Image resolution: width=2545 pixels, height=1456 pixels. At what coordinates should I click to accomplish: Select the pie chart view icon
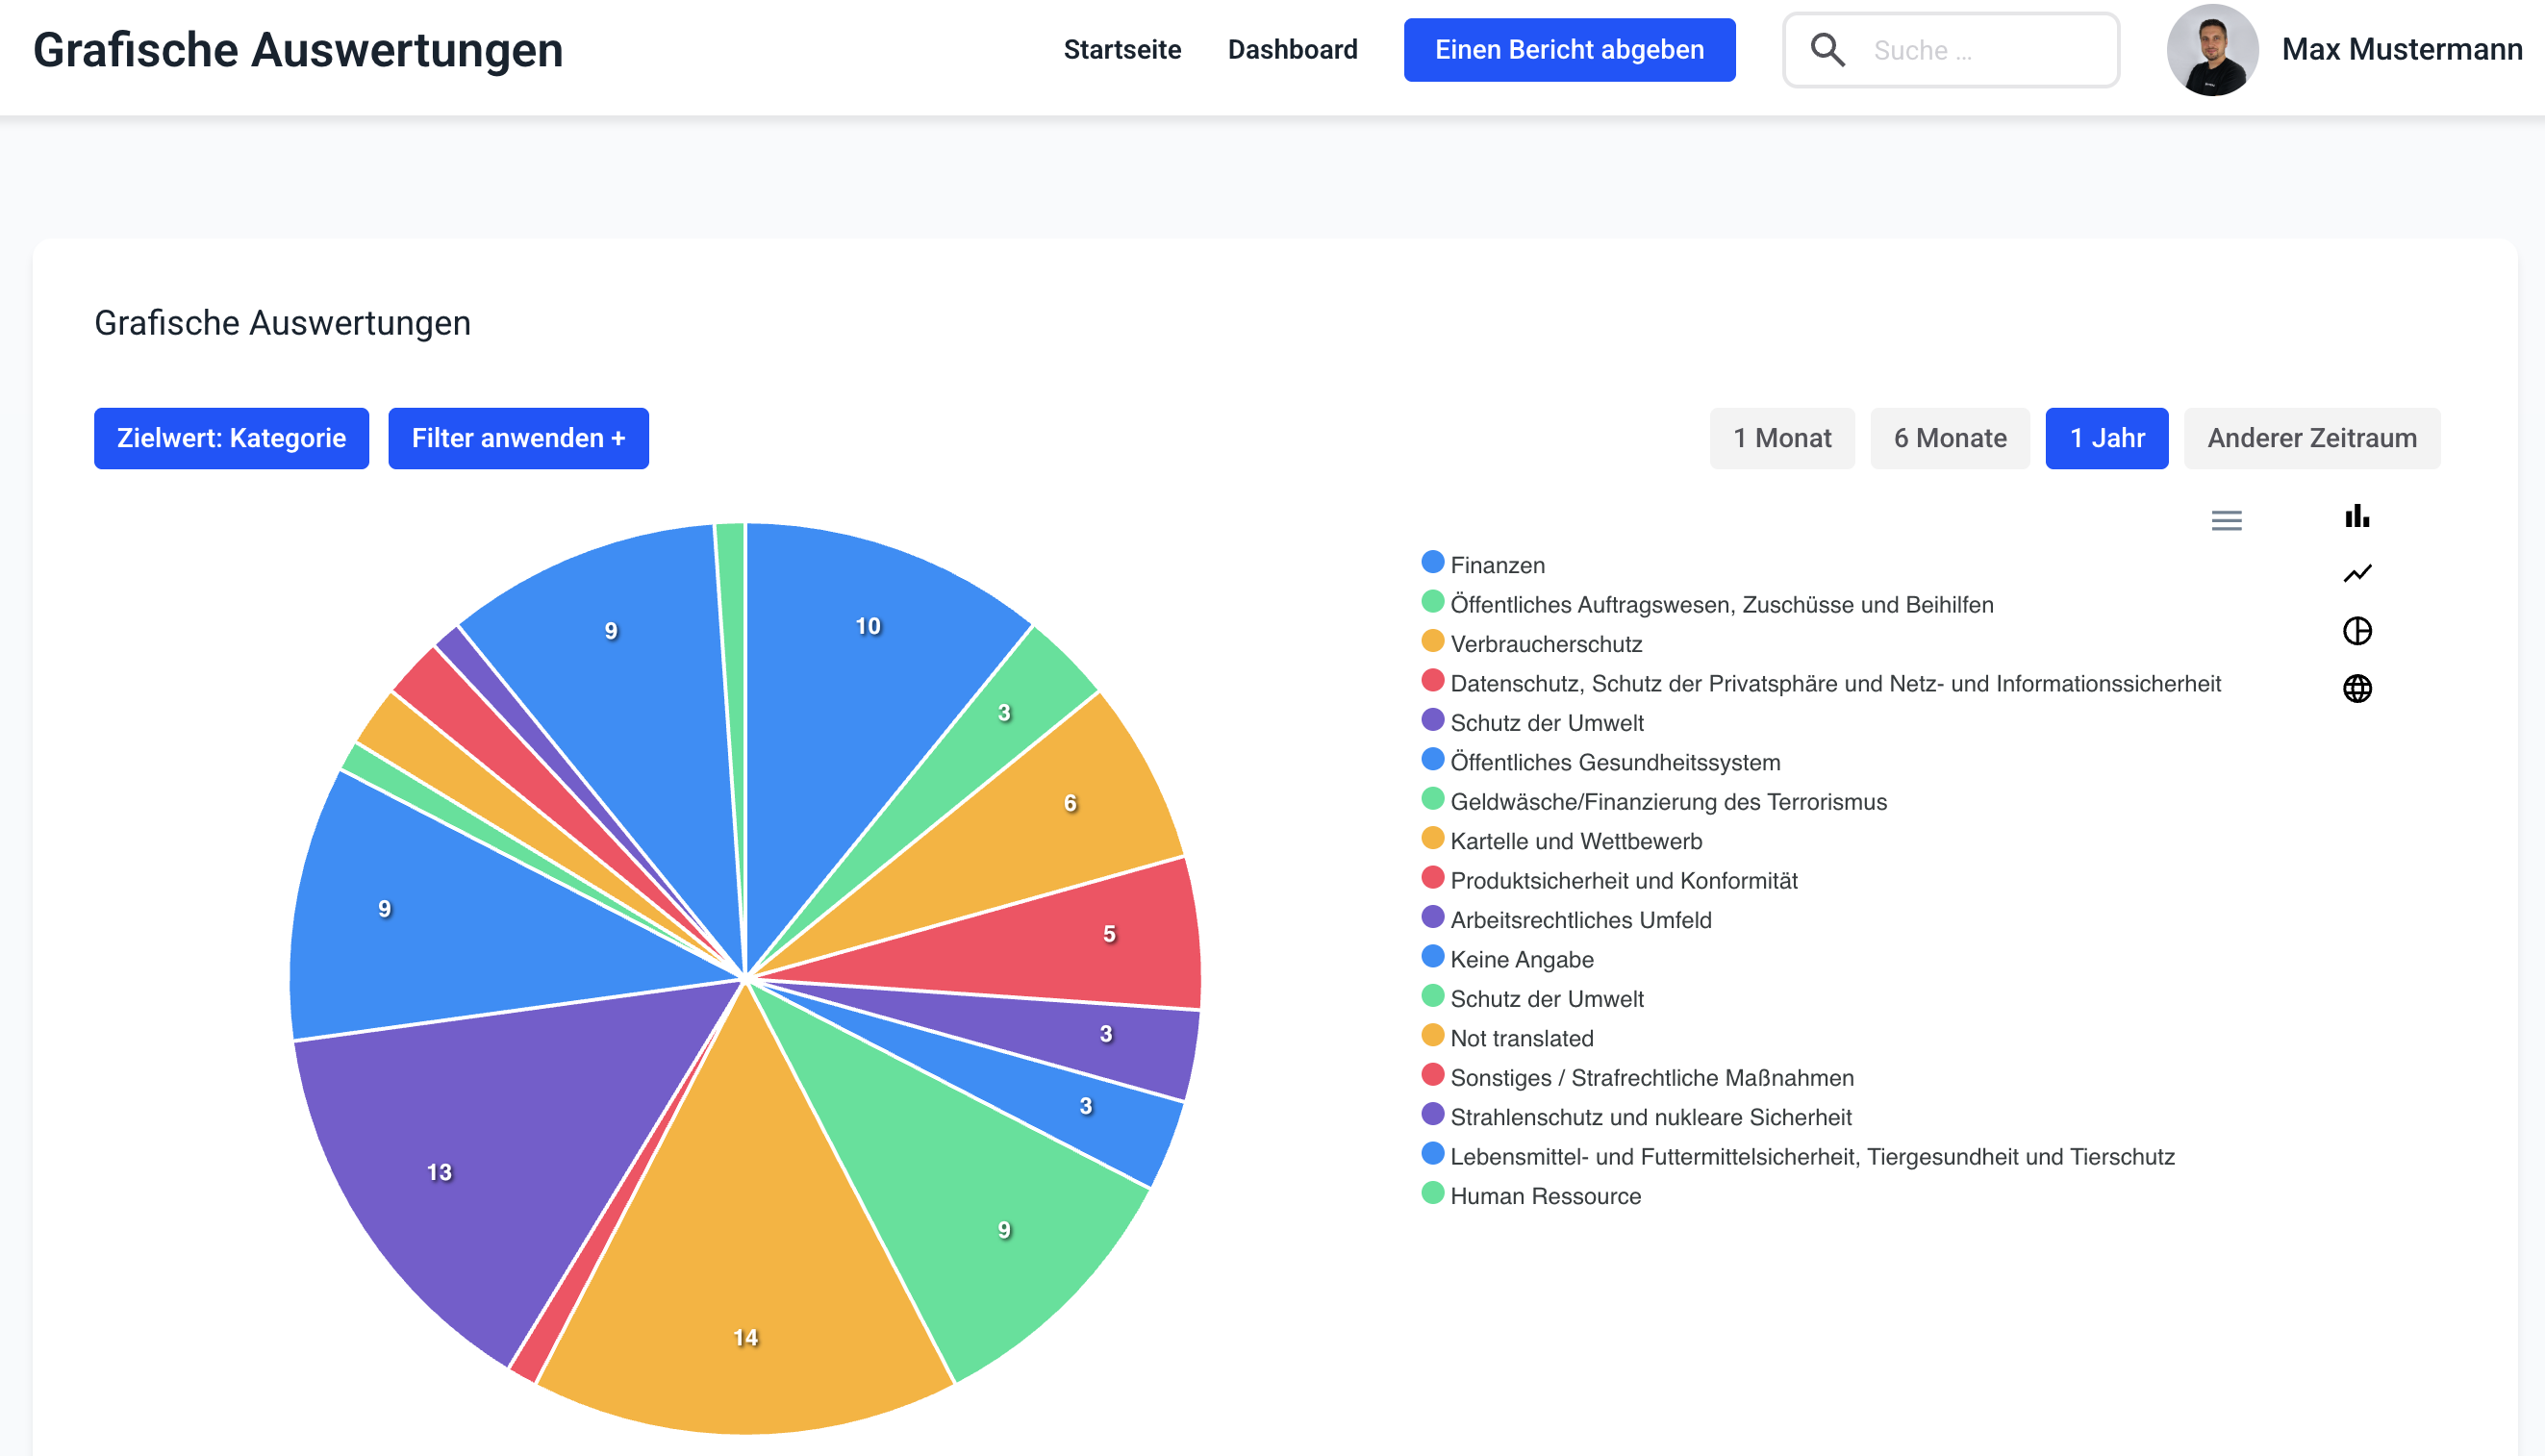pos(2356,630)
